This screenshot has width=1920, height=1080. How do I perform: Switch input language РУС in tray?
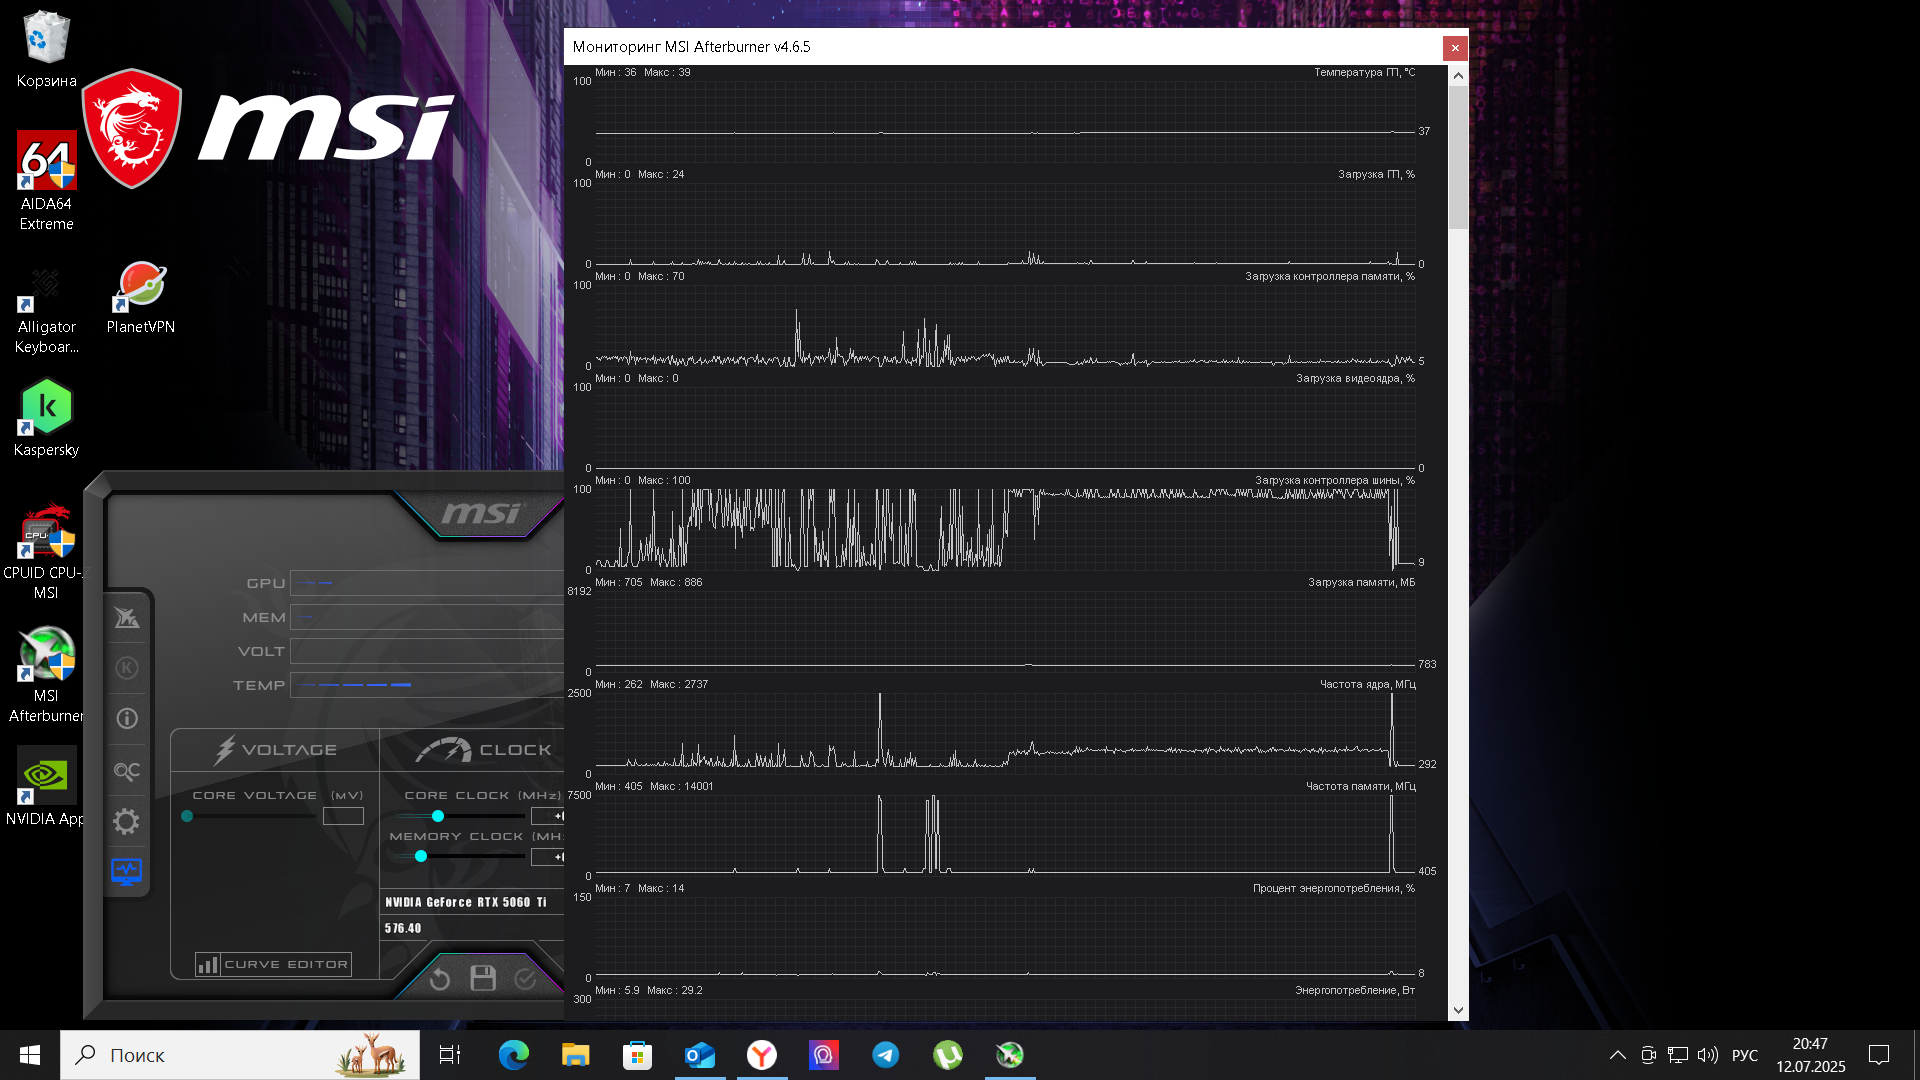pos(1745,1055)
